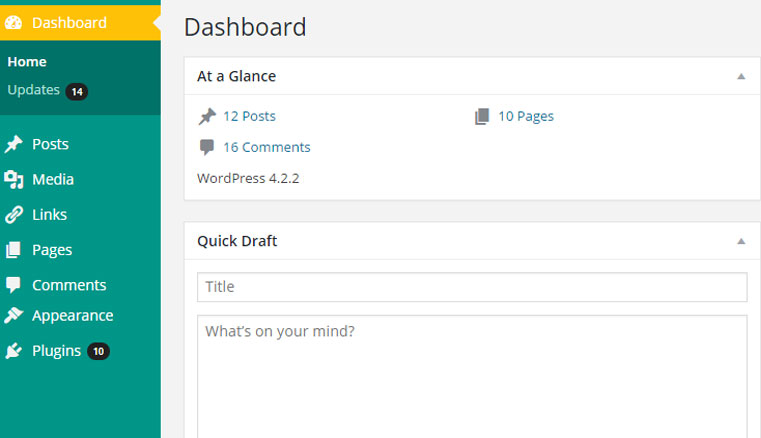
Task: Click the Links chain icon
Action: [14, 215]
